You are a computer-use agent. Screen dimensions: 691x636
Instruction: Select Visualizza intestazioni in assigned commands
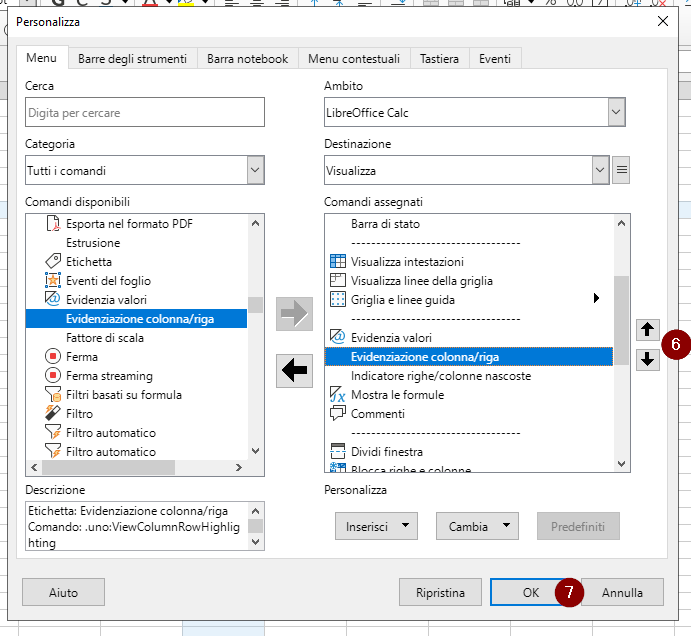[x=407, y=262]
